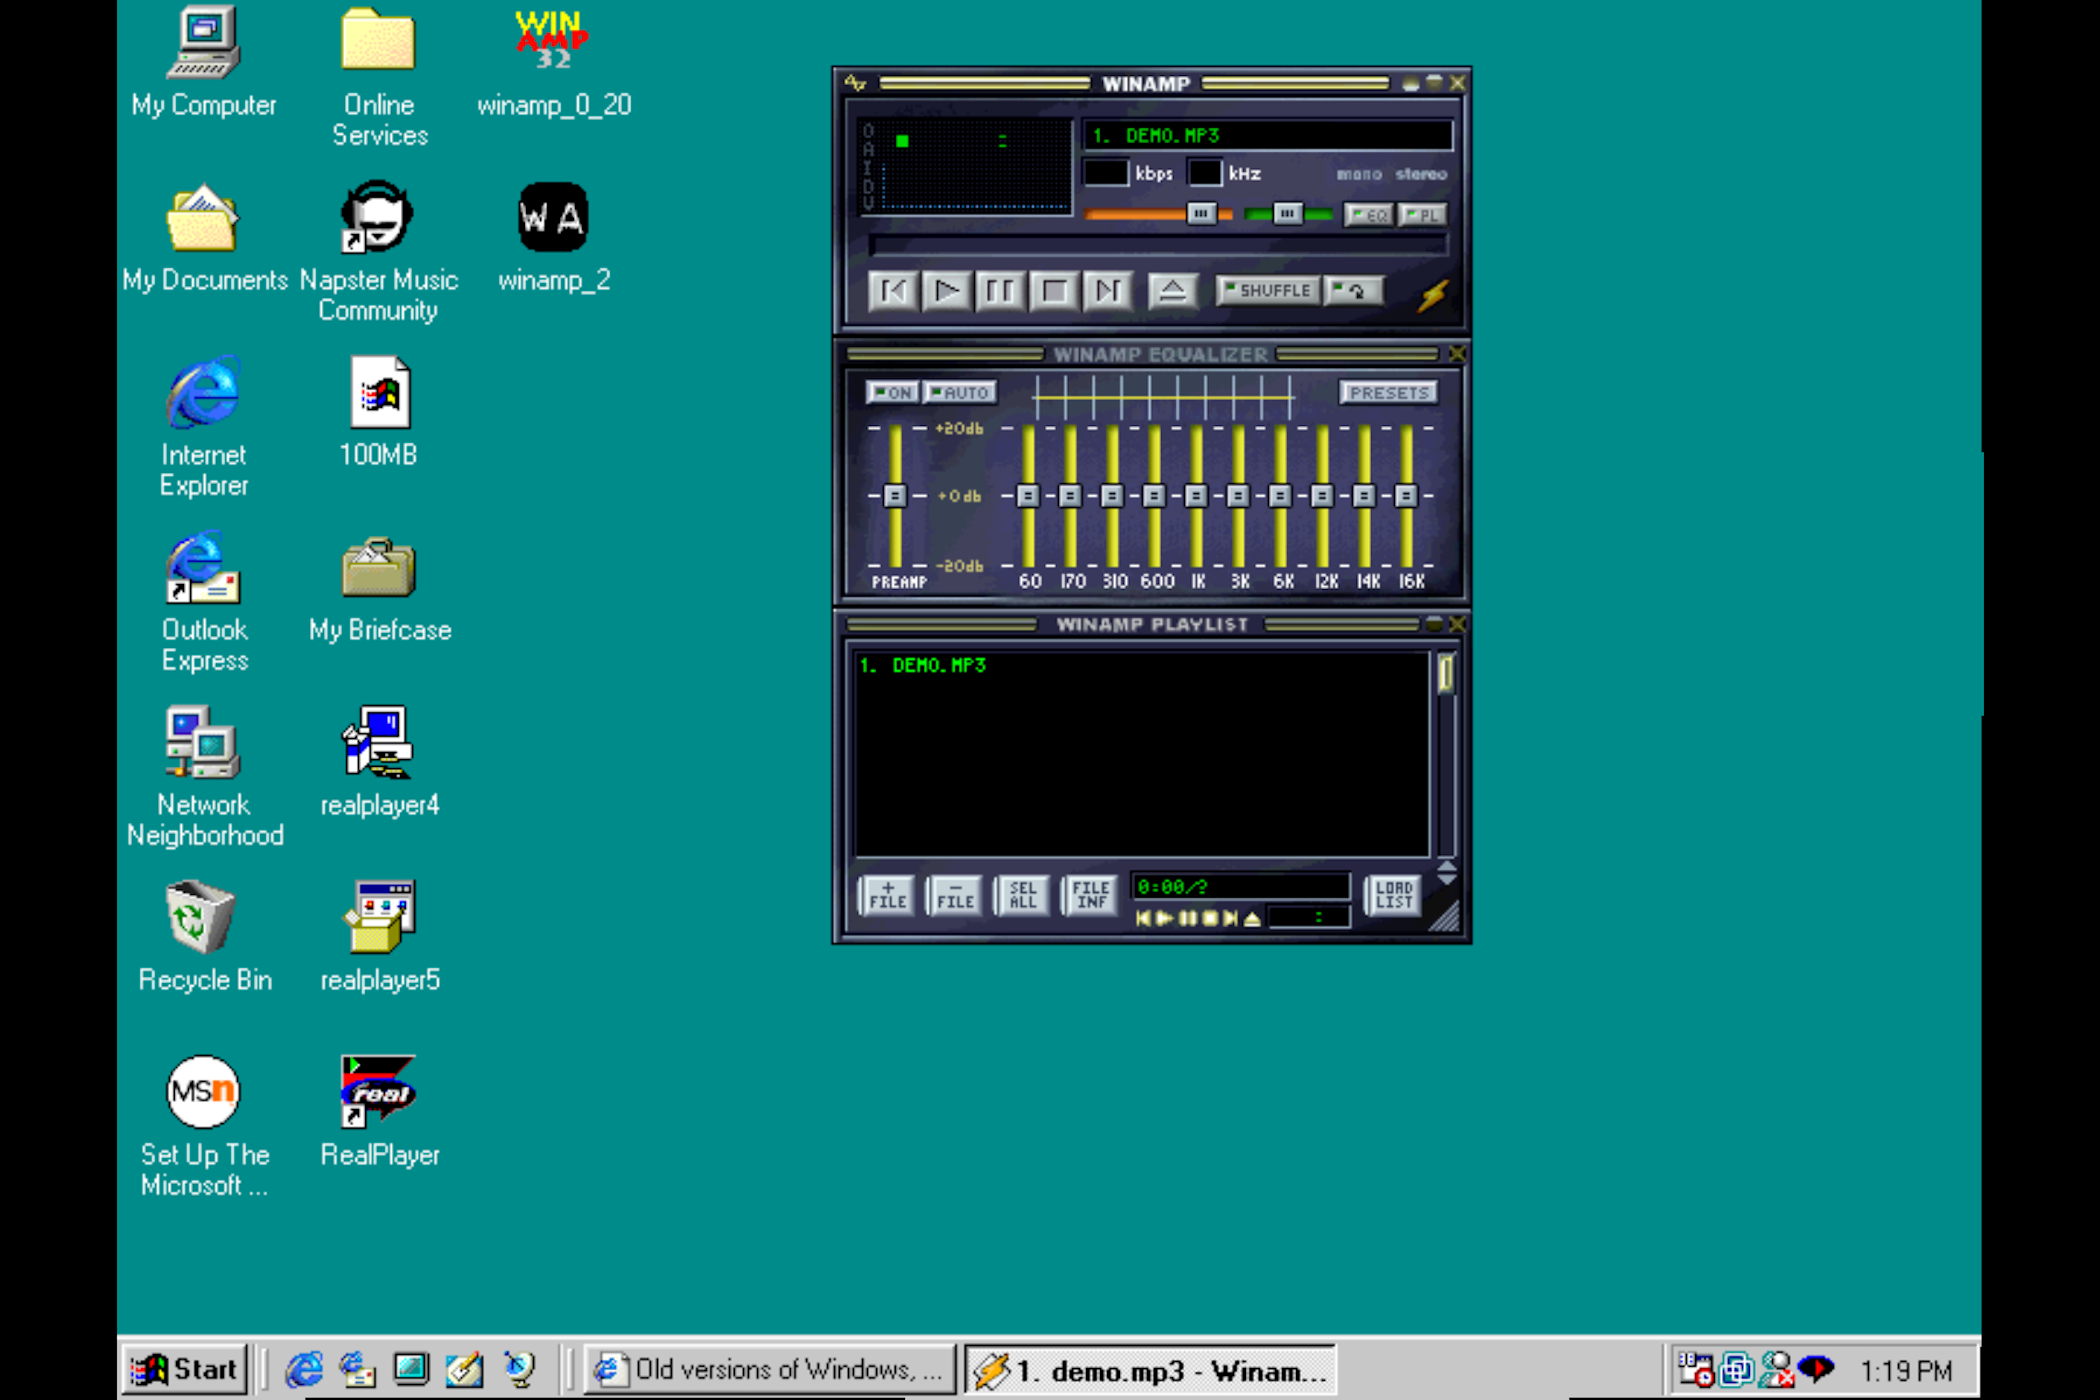Click the previous track button in Winamp
Screen dimensions: 2100x1400
(891, 291)
